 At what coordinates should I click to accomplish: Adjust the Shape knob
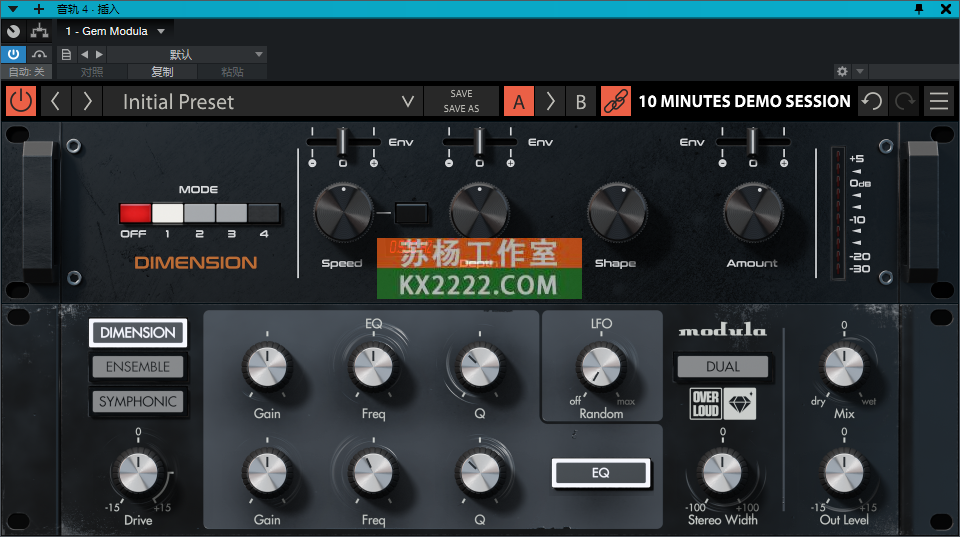[x=617, y=212]
